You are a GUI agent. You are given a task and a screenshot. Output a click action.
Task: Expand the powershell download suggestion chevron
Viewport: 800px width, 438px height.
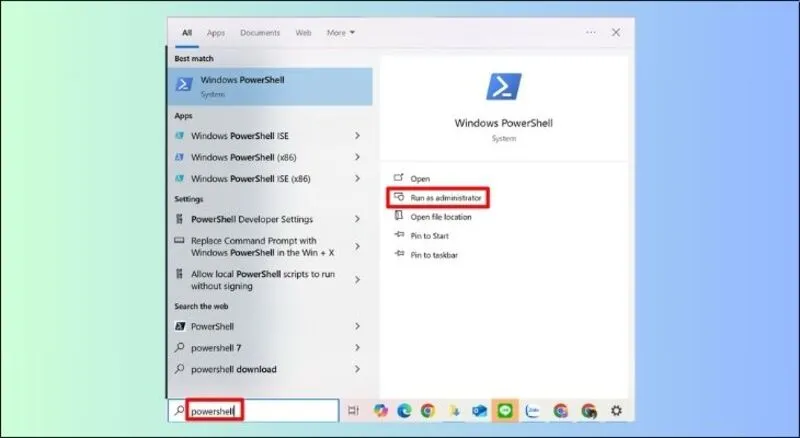pyautogui.click(x=357, y=369)
